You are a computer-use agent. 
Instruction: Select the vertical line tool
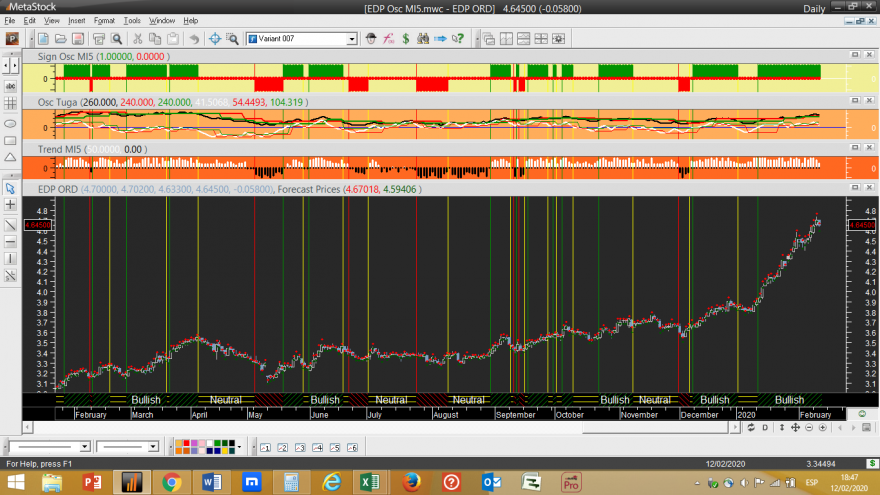click(x=10, y=259)
